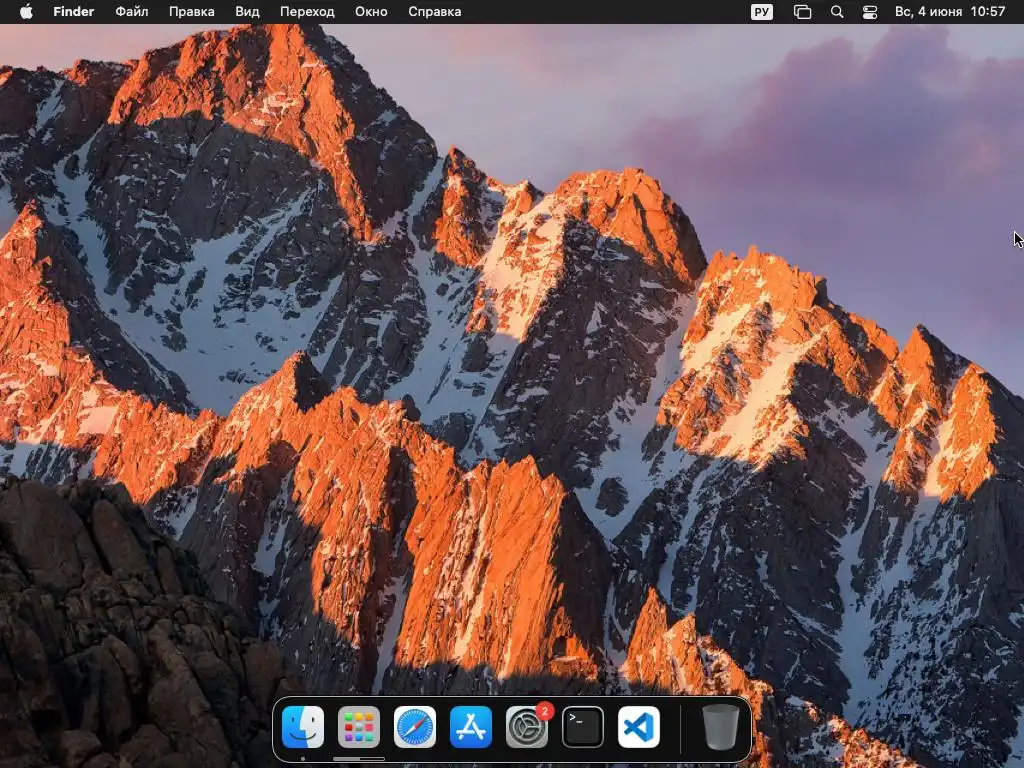Click the date and time Вс, 4 июня 10:57
The image size is (1024, 768).
pyautogui.click(x=950, y=12)
